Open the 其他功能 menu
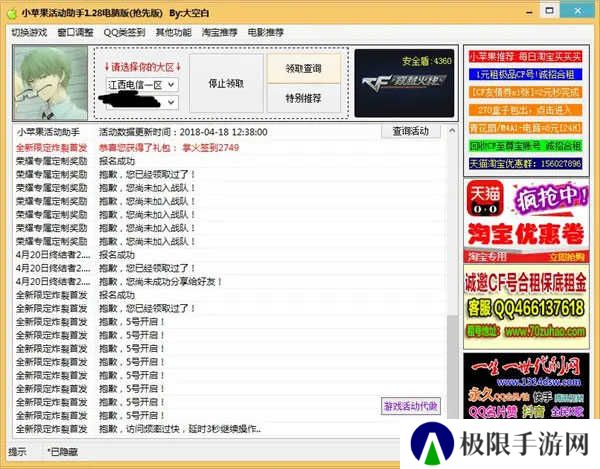Screen dimensions: 600x469 point(173,33)
